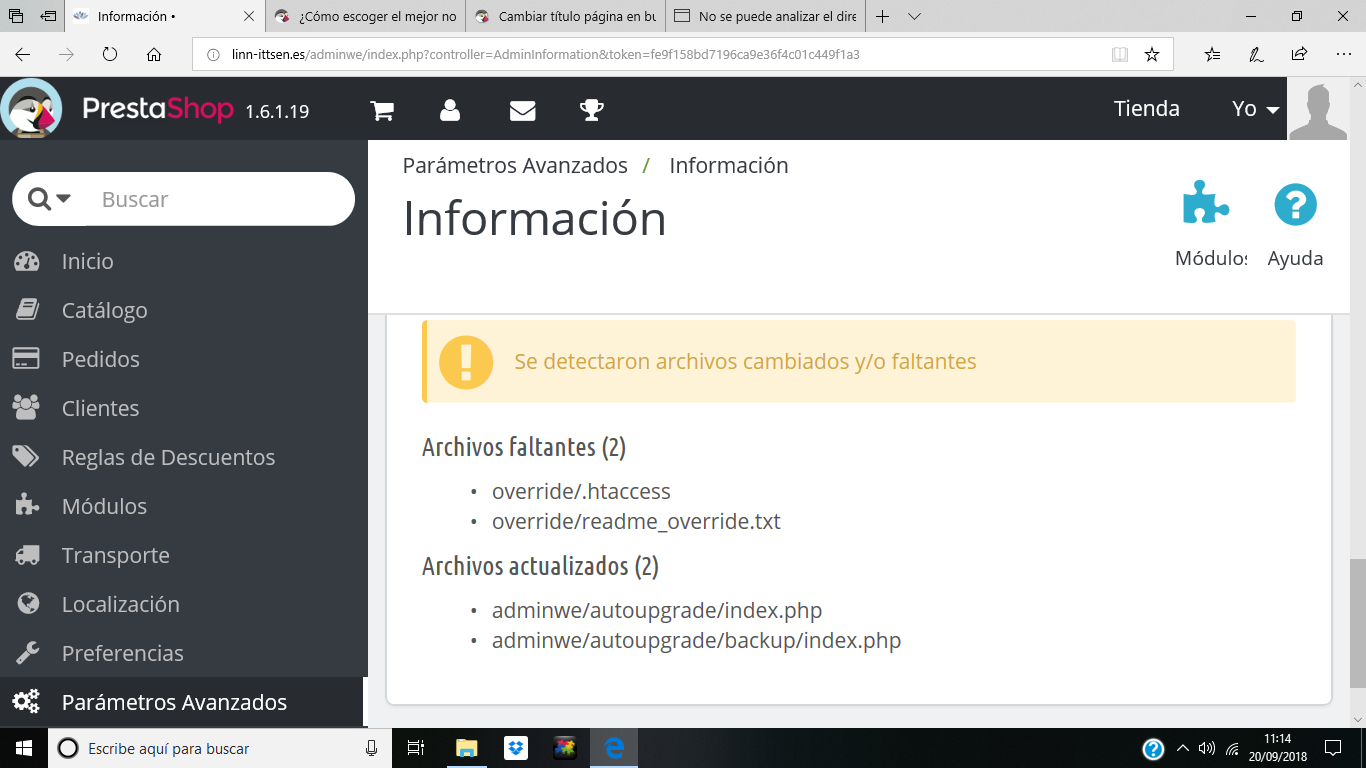Click the Transporte truck icon
Screen dimensions: 1366x768
point(27,555)
